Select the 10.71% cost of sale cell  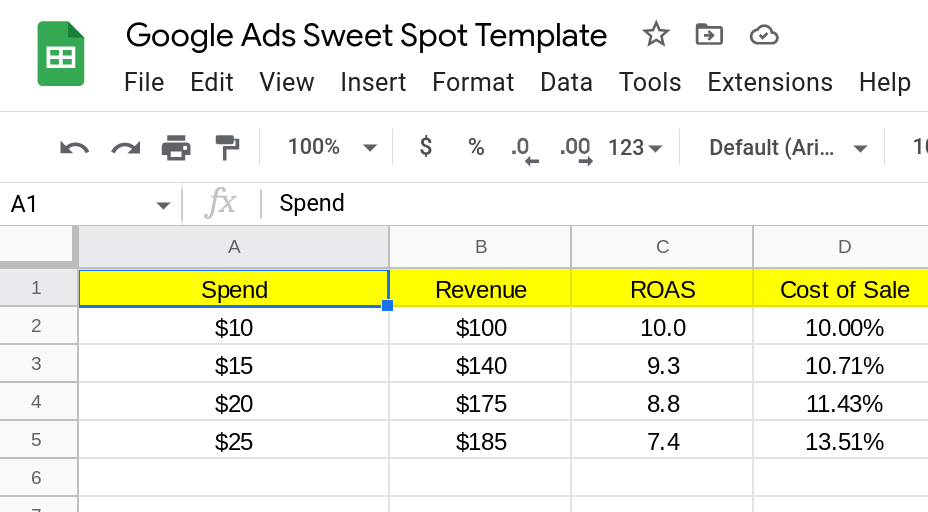coord(841,365)
